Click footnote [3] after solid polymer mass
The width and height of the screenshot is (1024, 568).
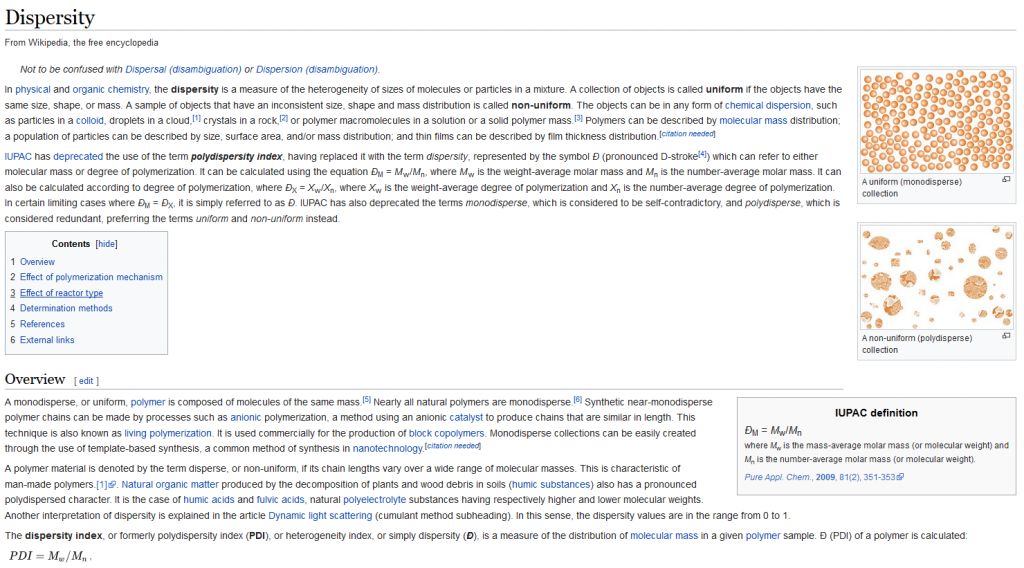point(578,118)
